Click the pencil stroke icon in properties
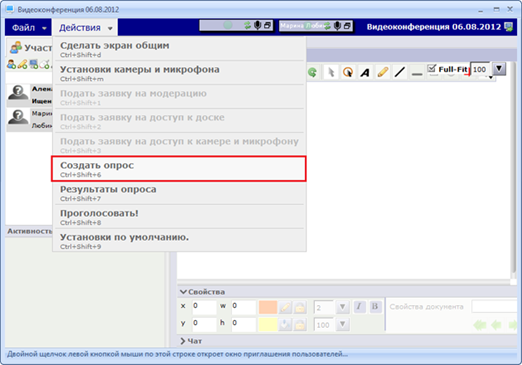 285,307
